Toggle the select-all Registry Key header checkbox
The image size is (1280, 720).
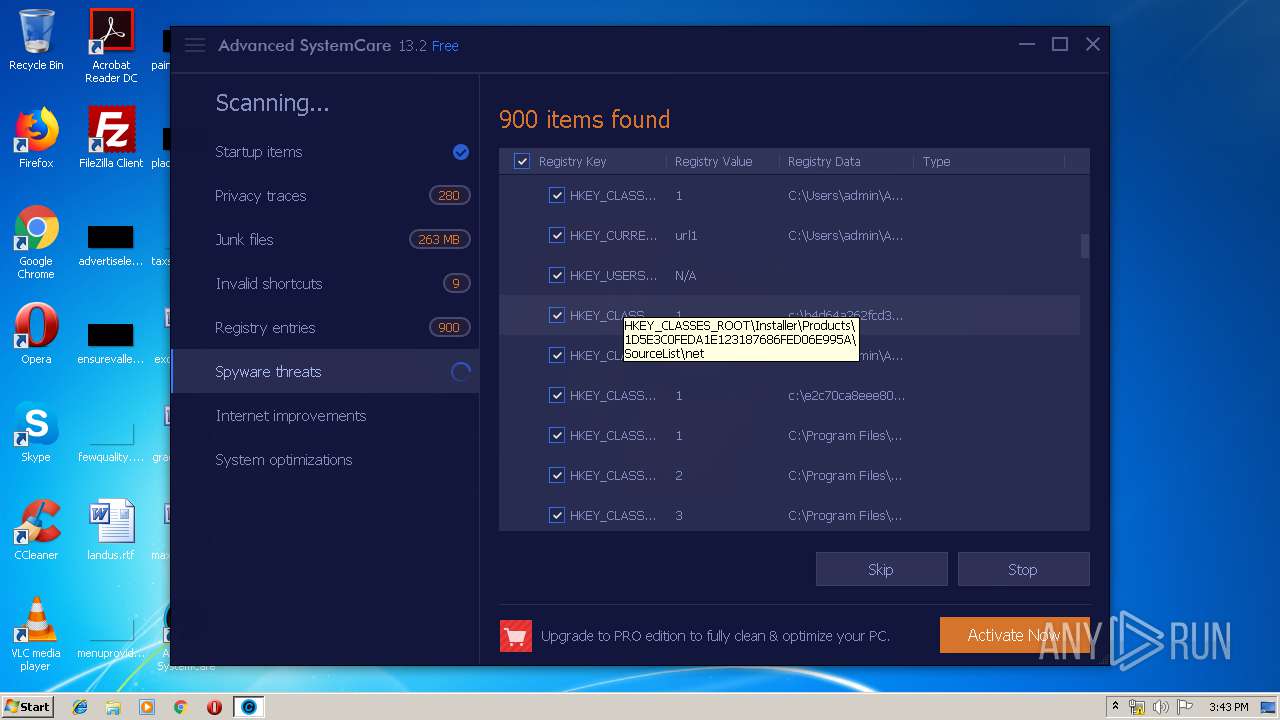click(522, 161)
